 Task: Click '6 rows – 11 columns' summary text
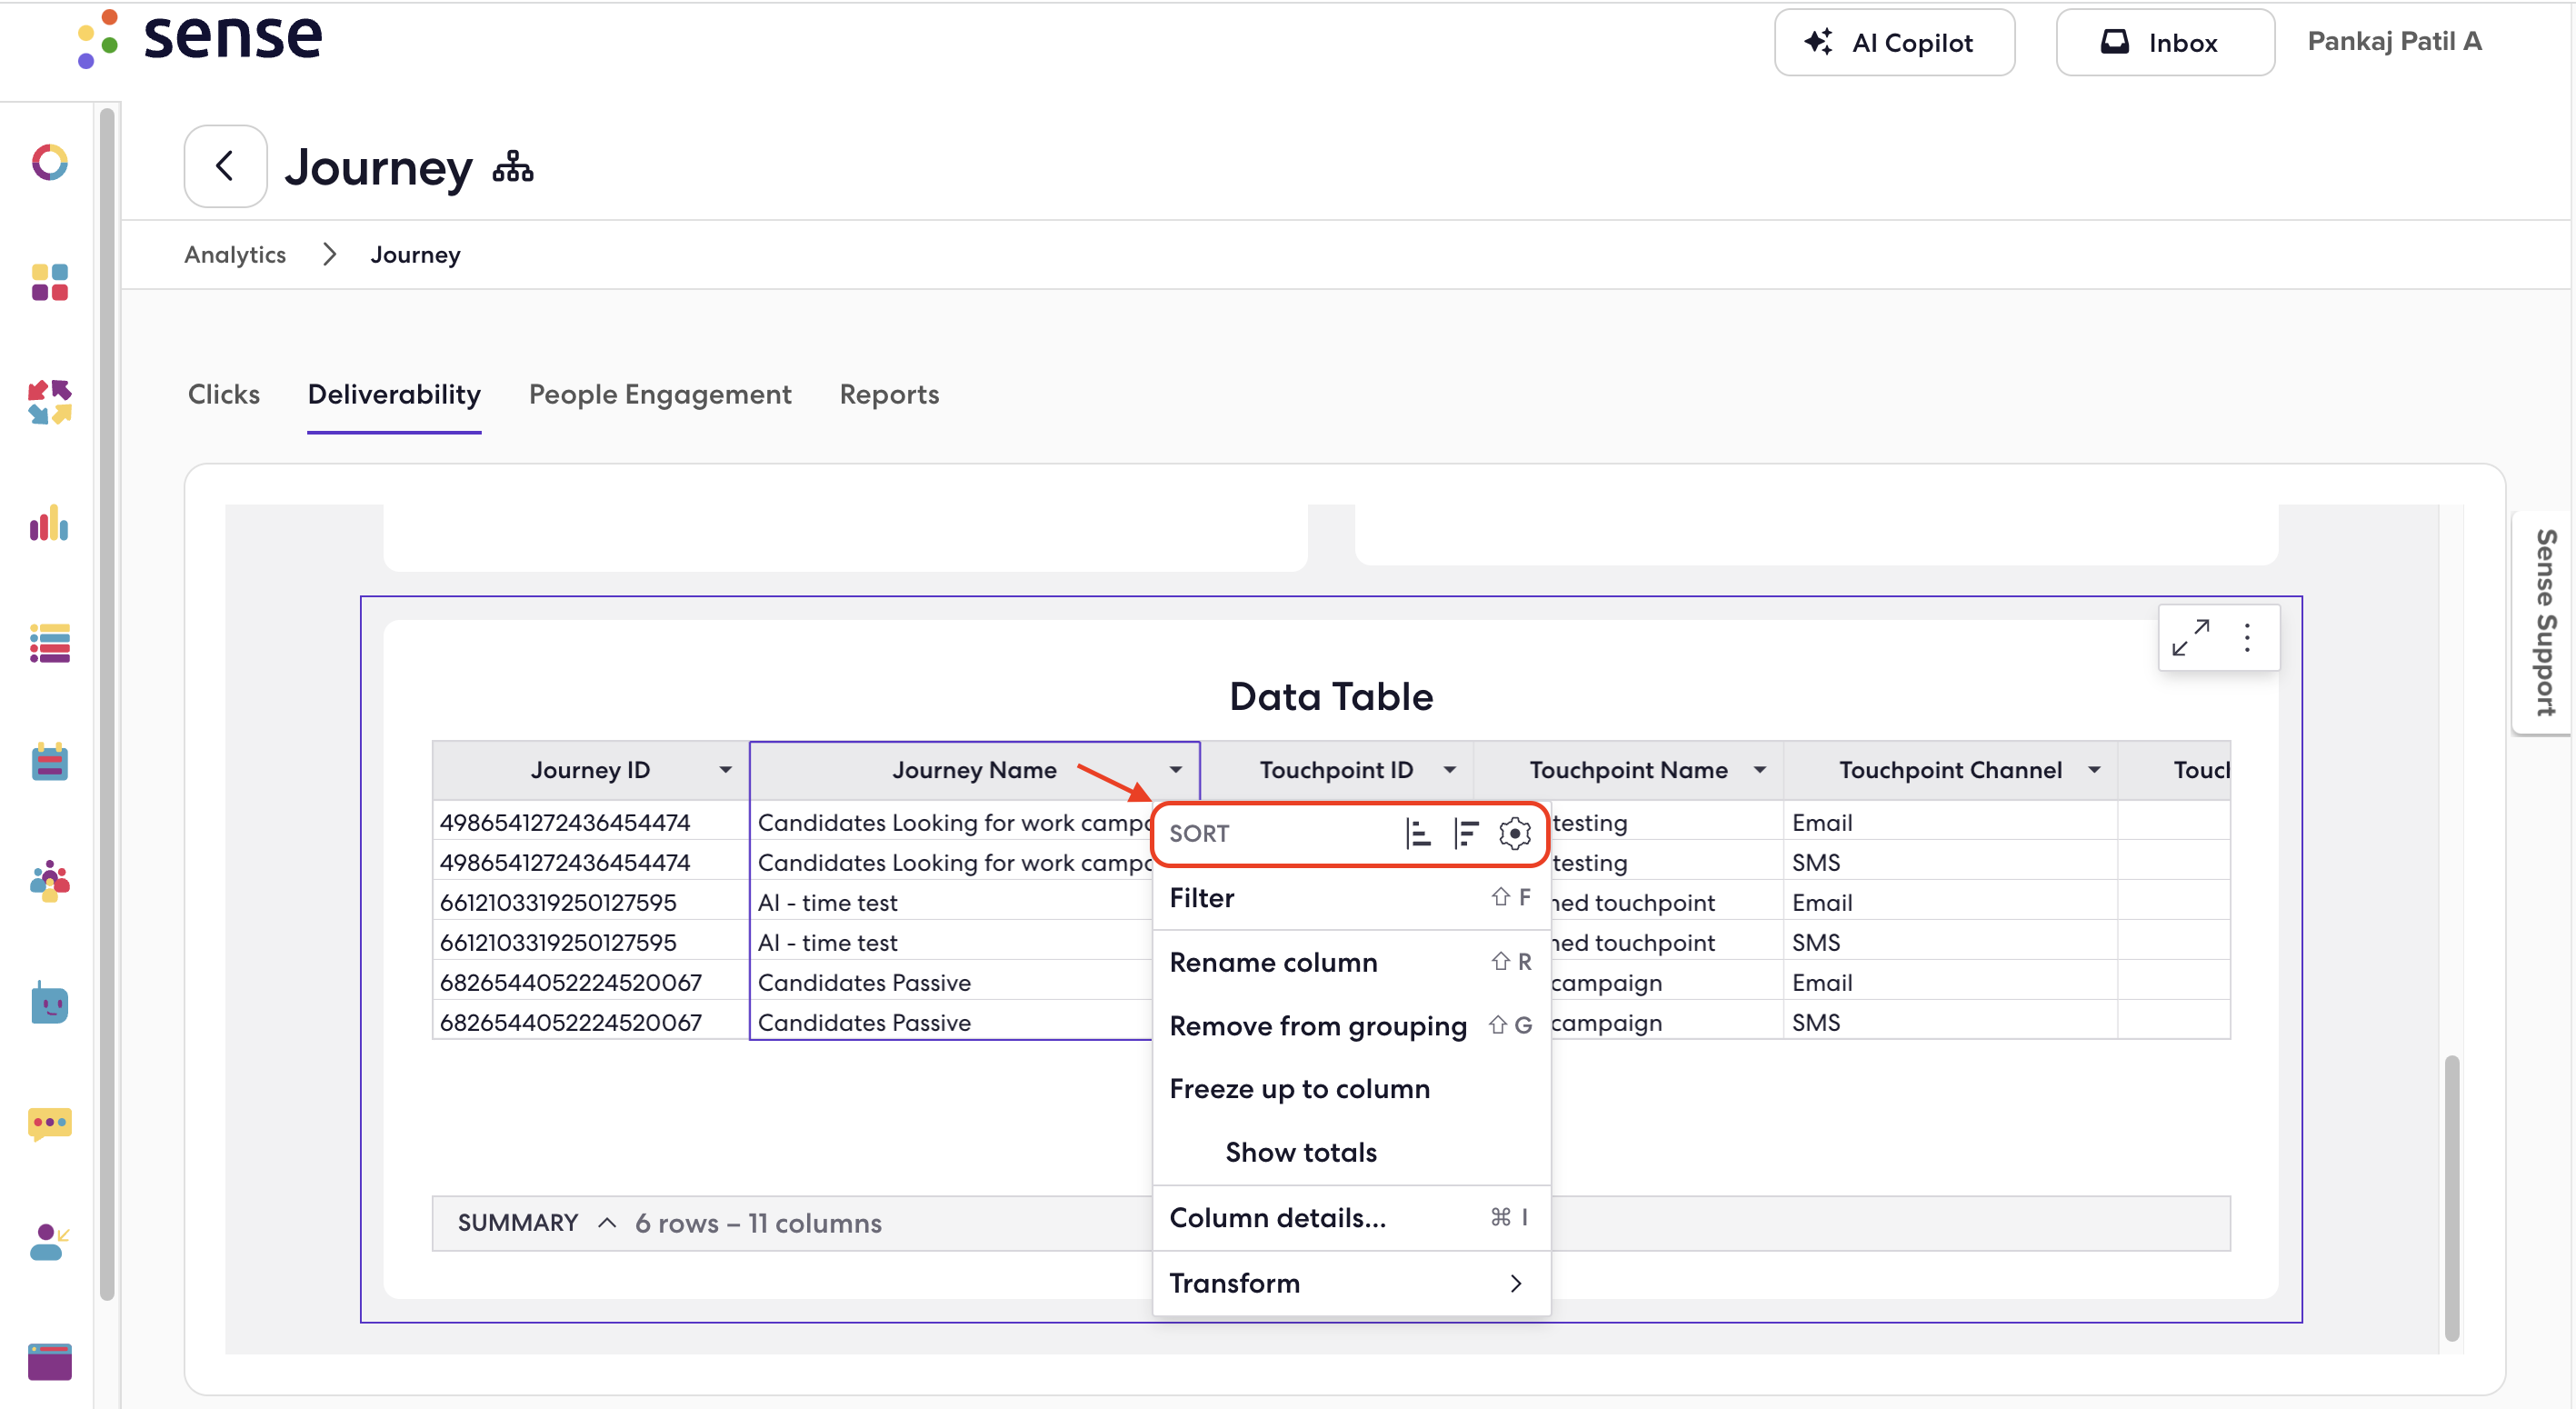tap(758, 1223)
